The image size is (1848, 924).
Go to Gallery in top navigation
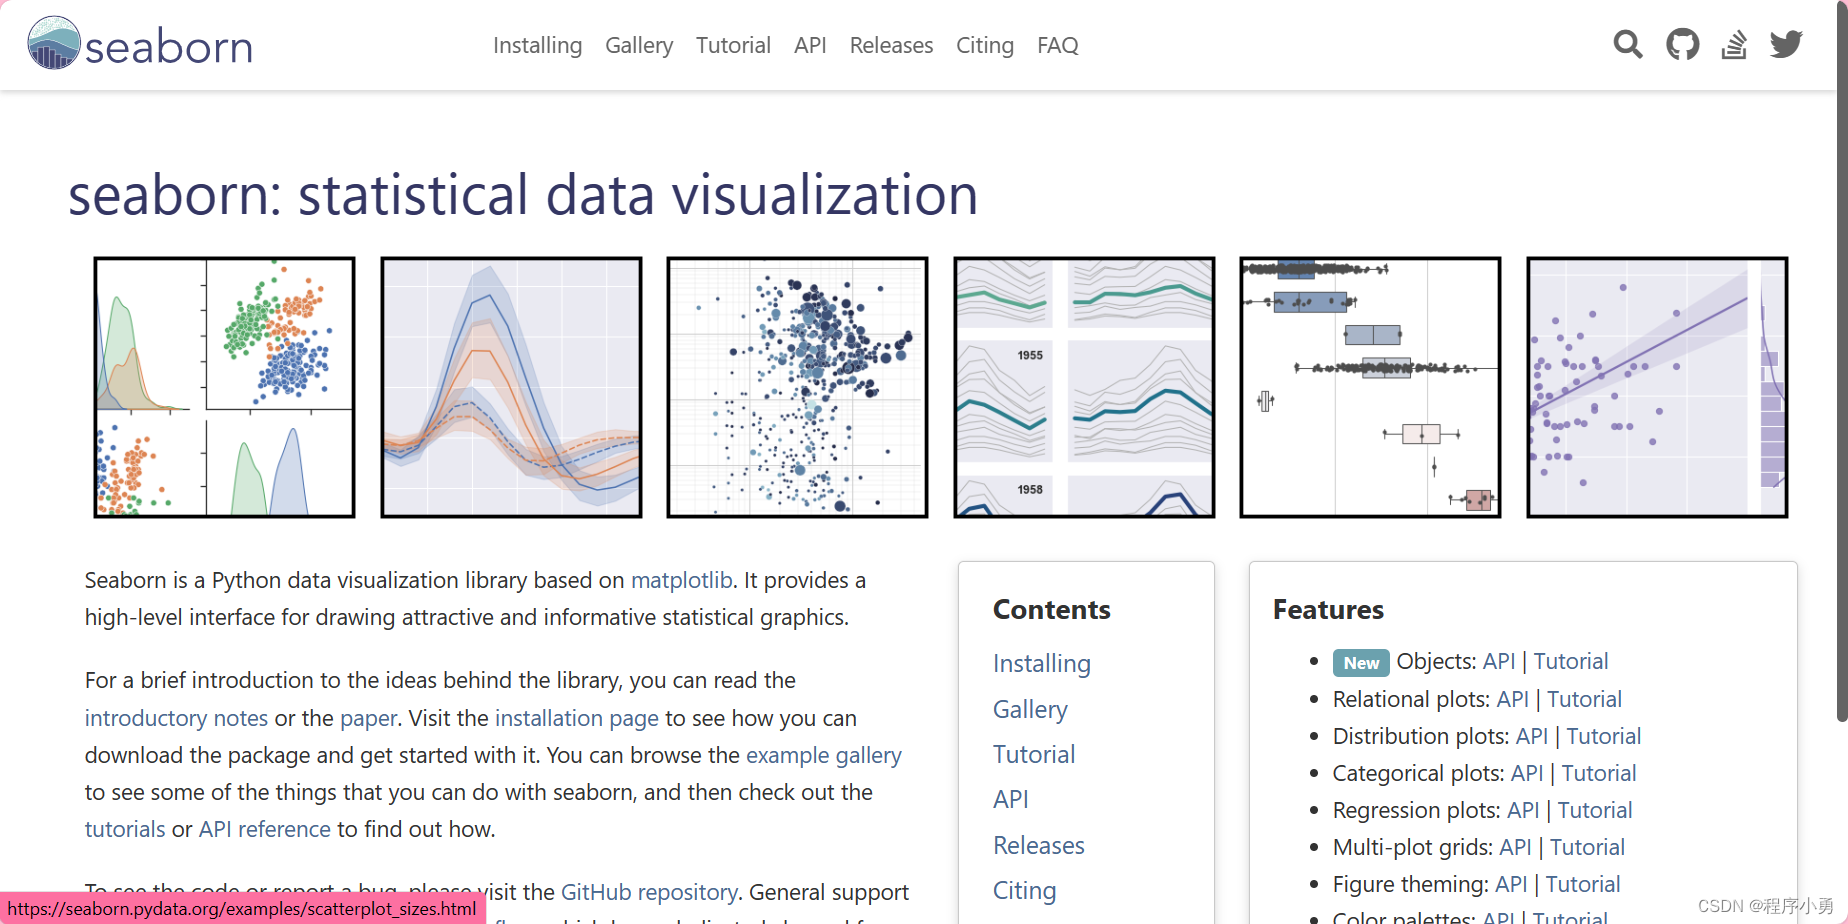(x=639, y=45)
